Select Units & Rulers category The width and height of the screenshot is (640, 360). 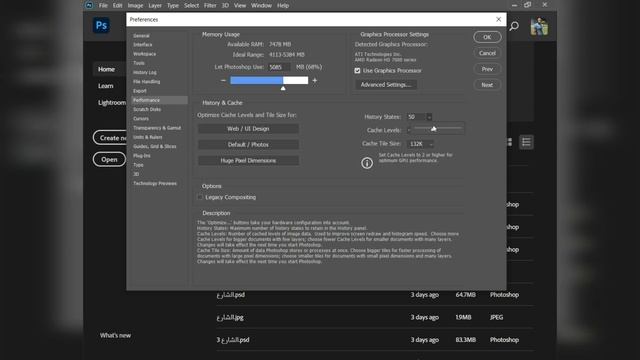point(147,137)
